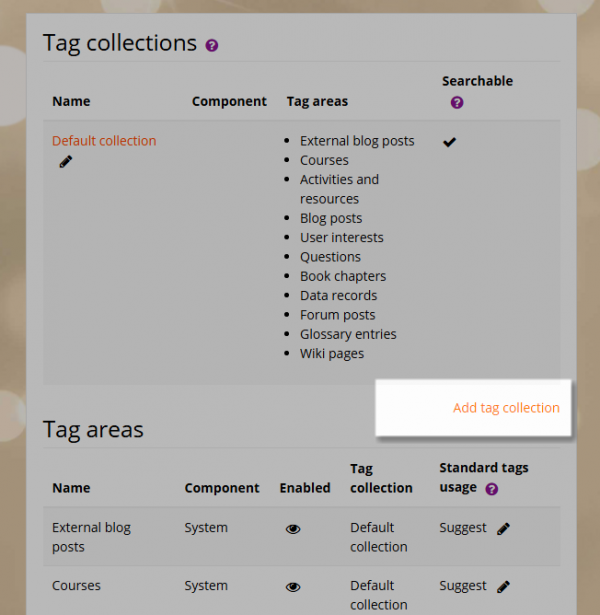Open the Default collection link
Screen dimensions: 600x615
[x=104, y=141]
